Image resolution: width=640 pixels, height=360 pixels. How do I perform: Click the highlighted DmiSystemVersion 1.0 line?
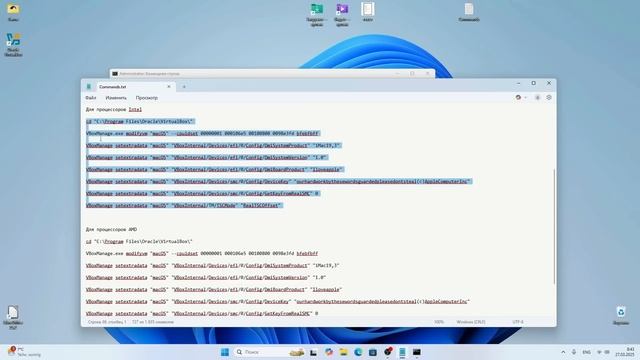[207, 157]
